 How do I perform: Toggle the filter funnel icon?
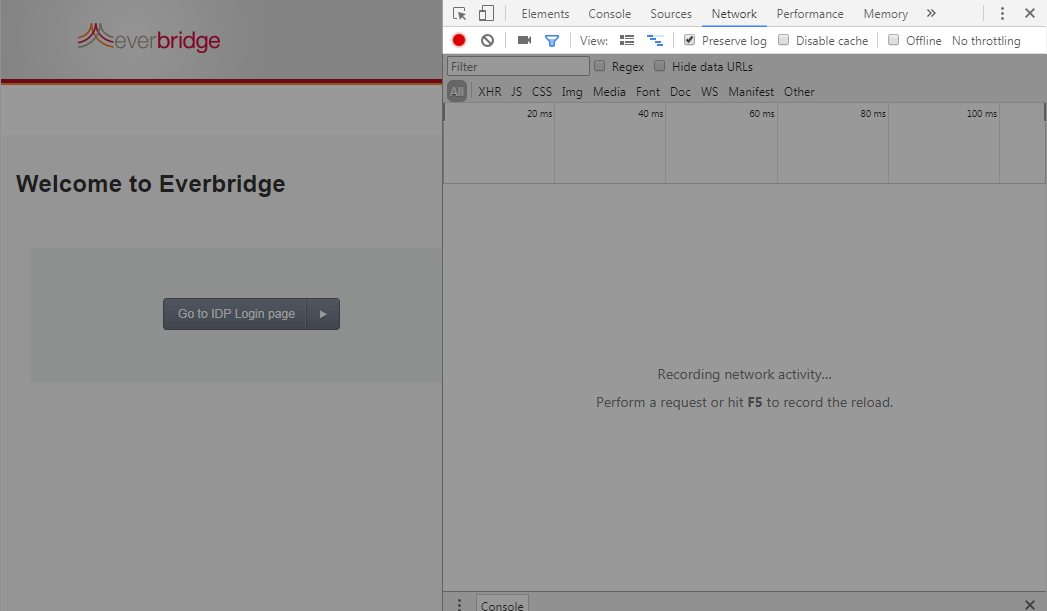[552, 41]
